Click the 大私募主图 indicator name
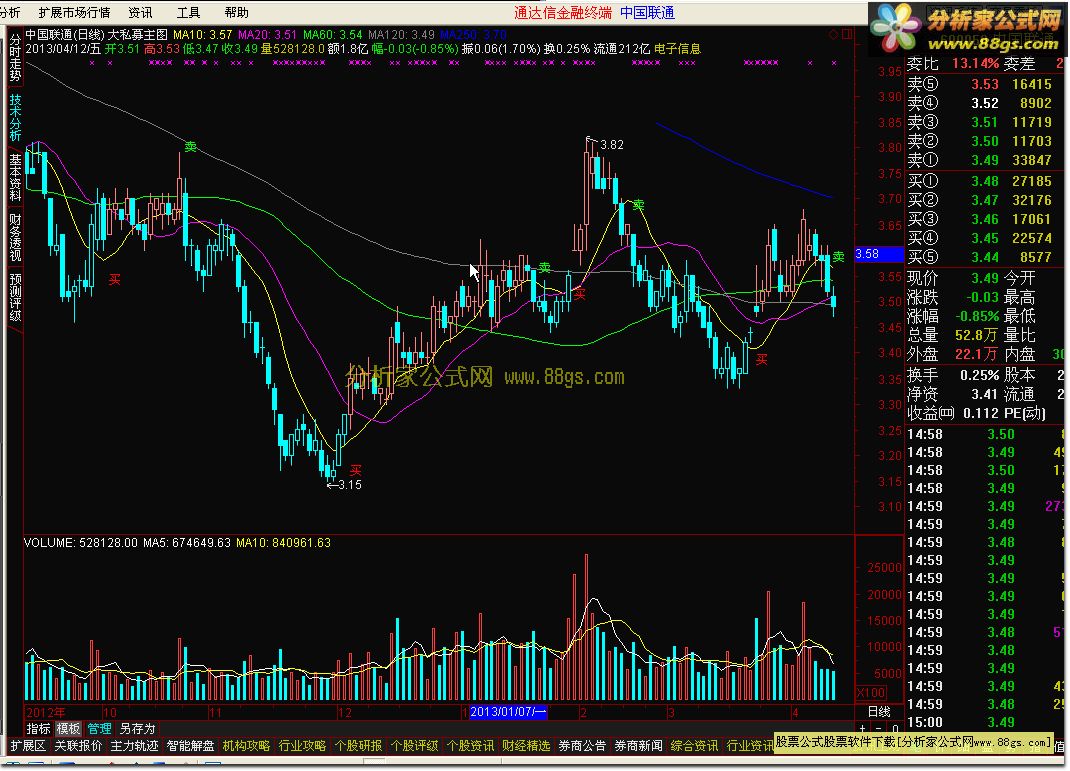Screen dimensions: 1070x771 (138, 34)
